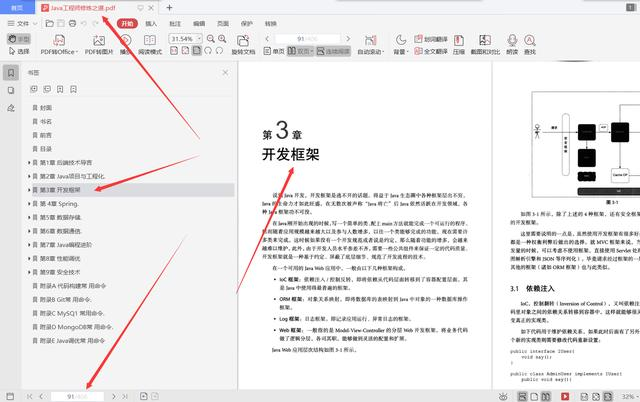Switch to the 批注 ribbon tab
The height and width of the screenshot is (402, 640).
tap(175, 24)
